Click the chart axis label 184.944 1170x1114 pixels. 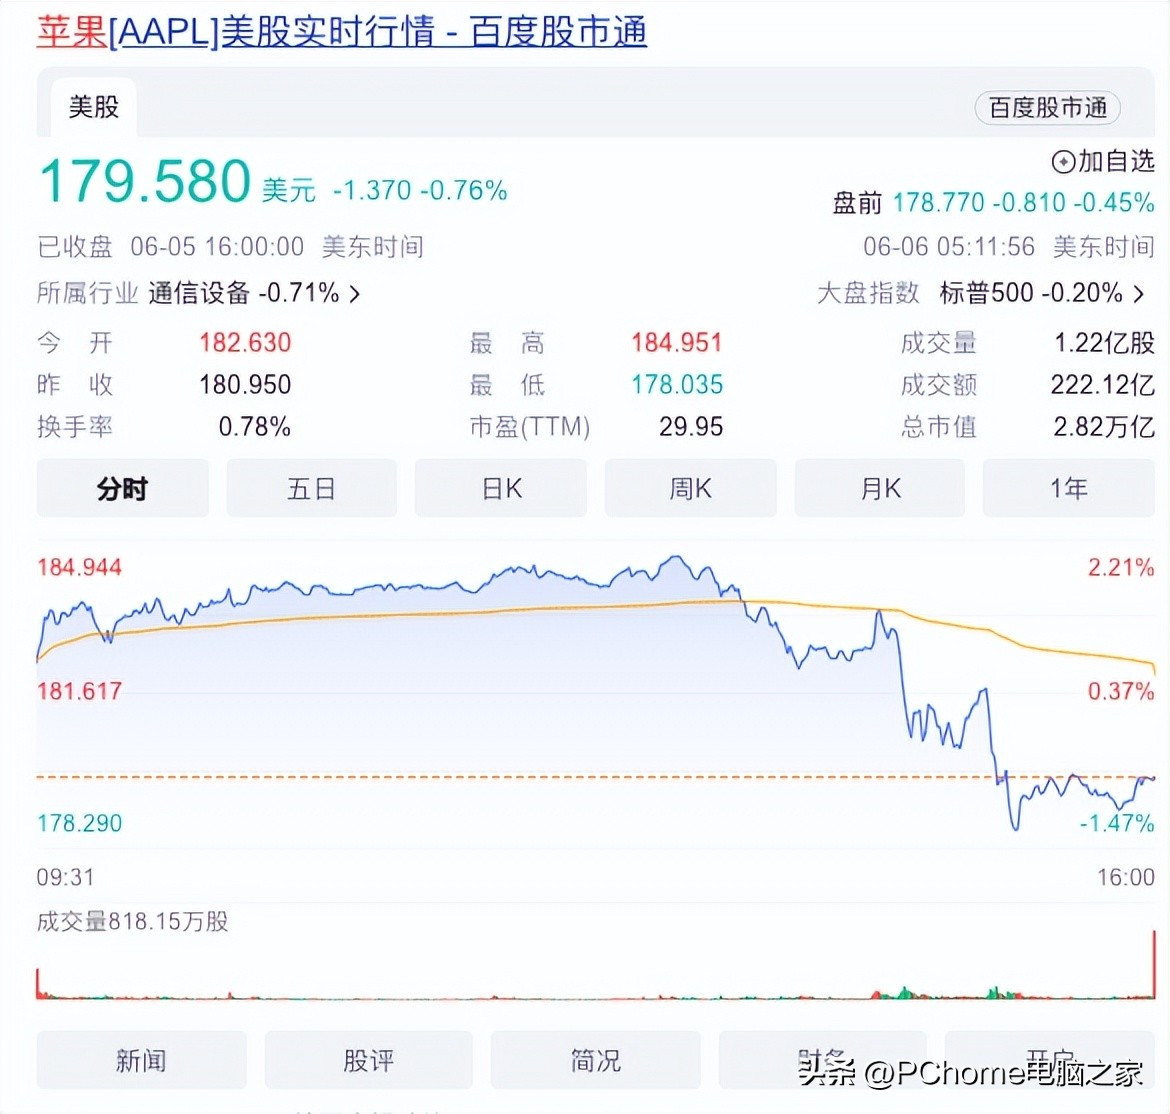(x=80, y=567)
